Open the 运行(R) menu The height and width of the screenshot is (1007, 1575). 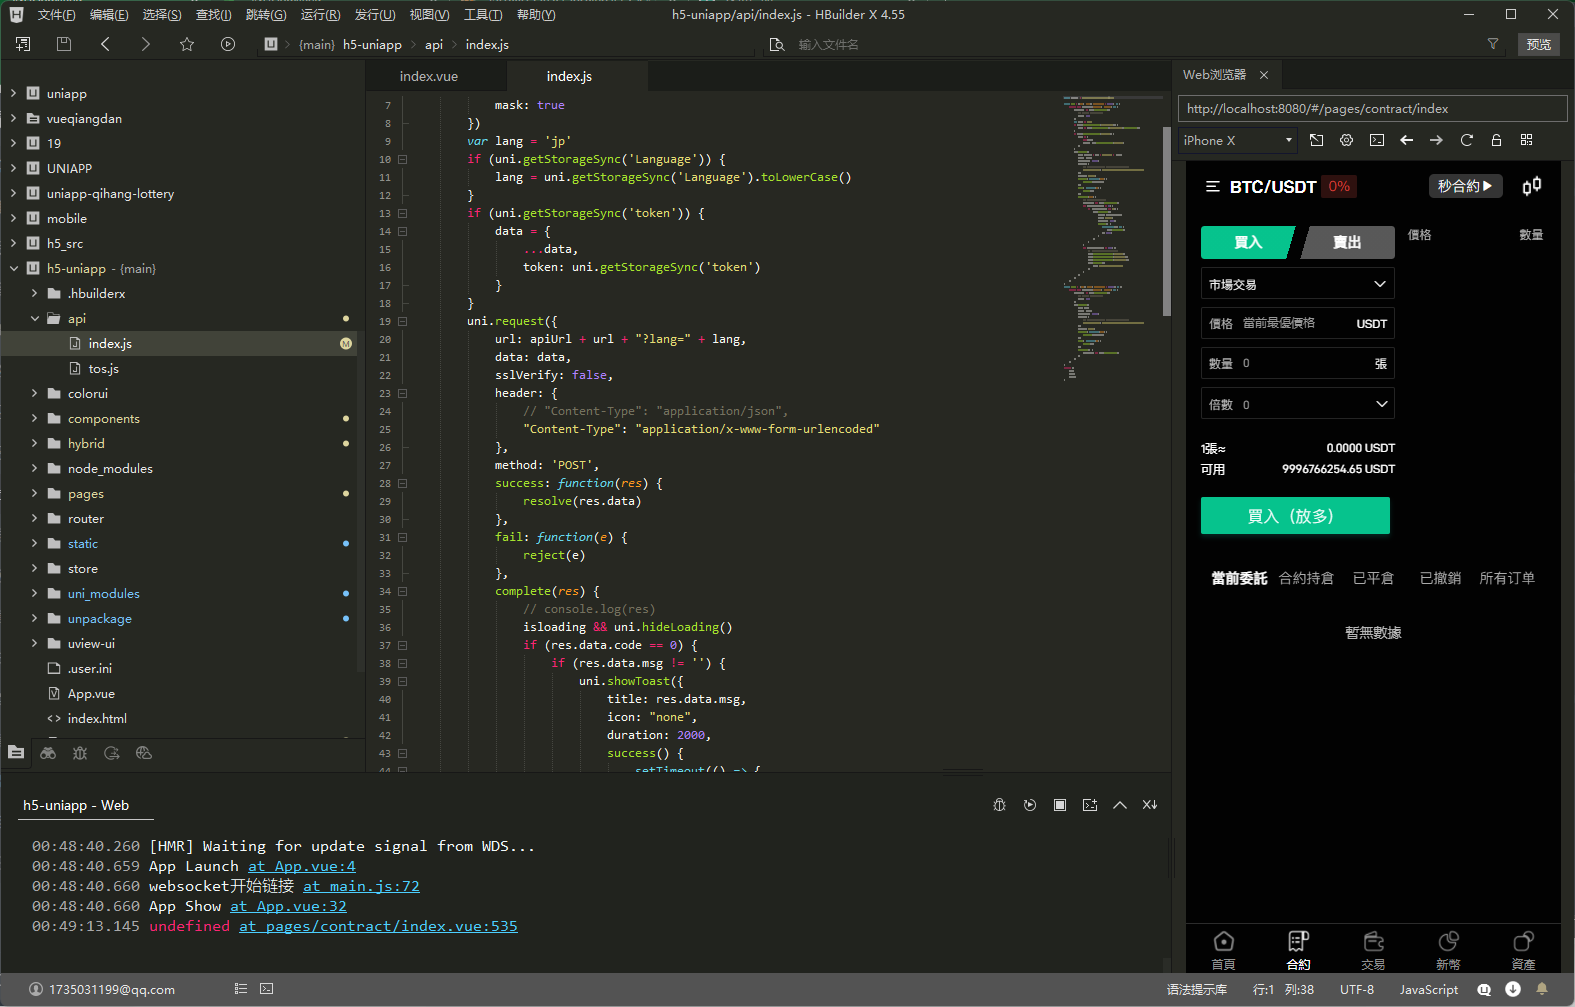click(x=320, y=14)
